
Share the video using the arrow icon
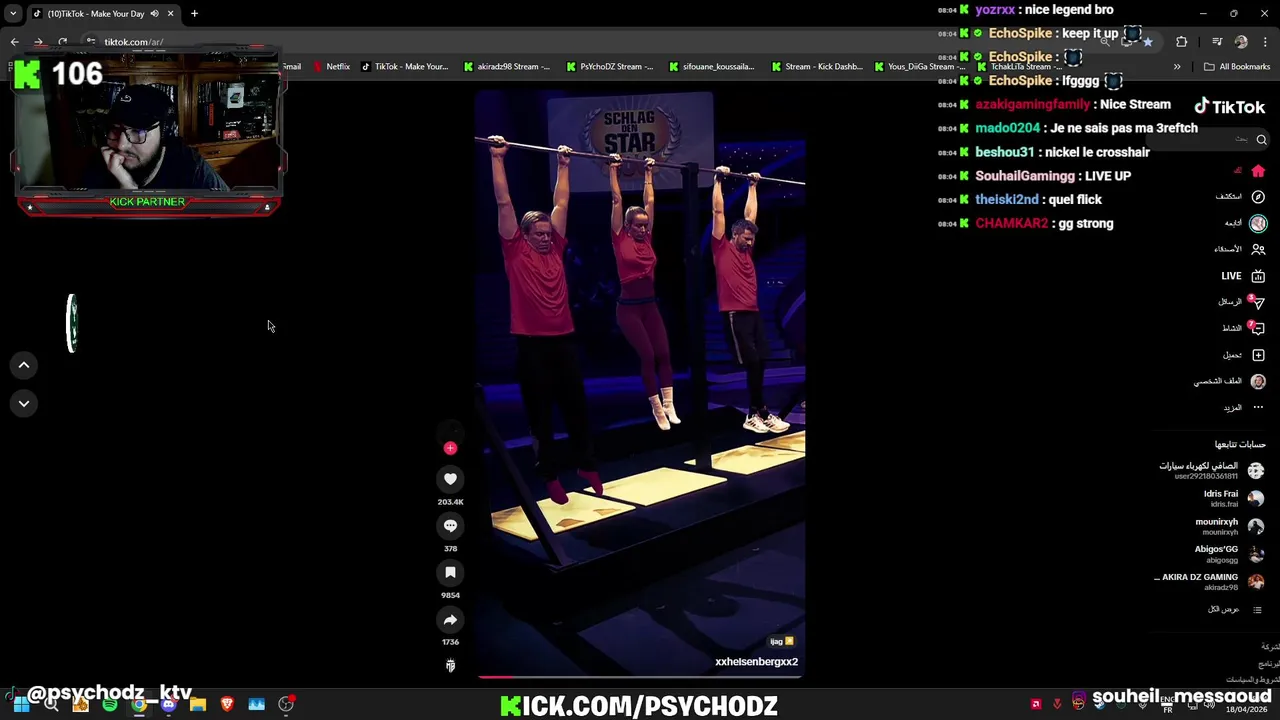pos(450,620)
